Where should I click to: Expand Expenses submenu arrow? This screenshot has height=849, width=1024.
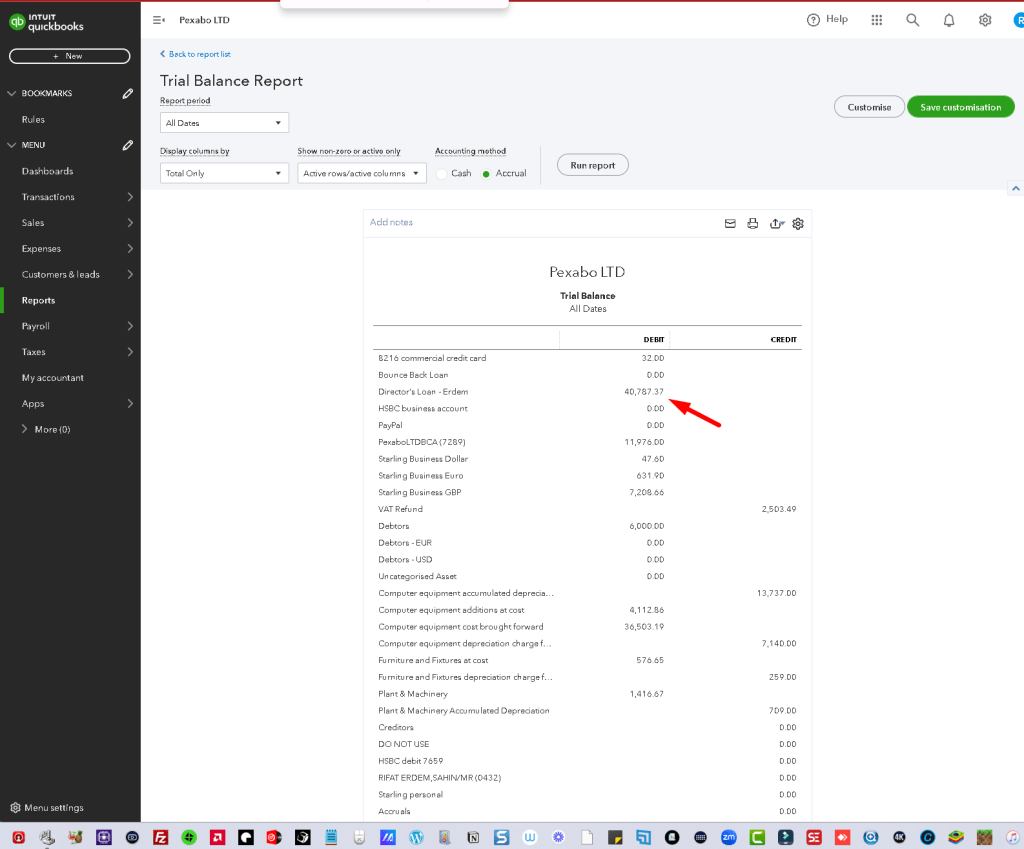[130, 248]
